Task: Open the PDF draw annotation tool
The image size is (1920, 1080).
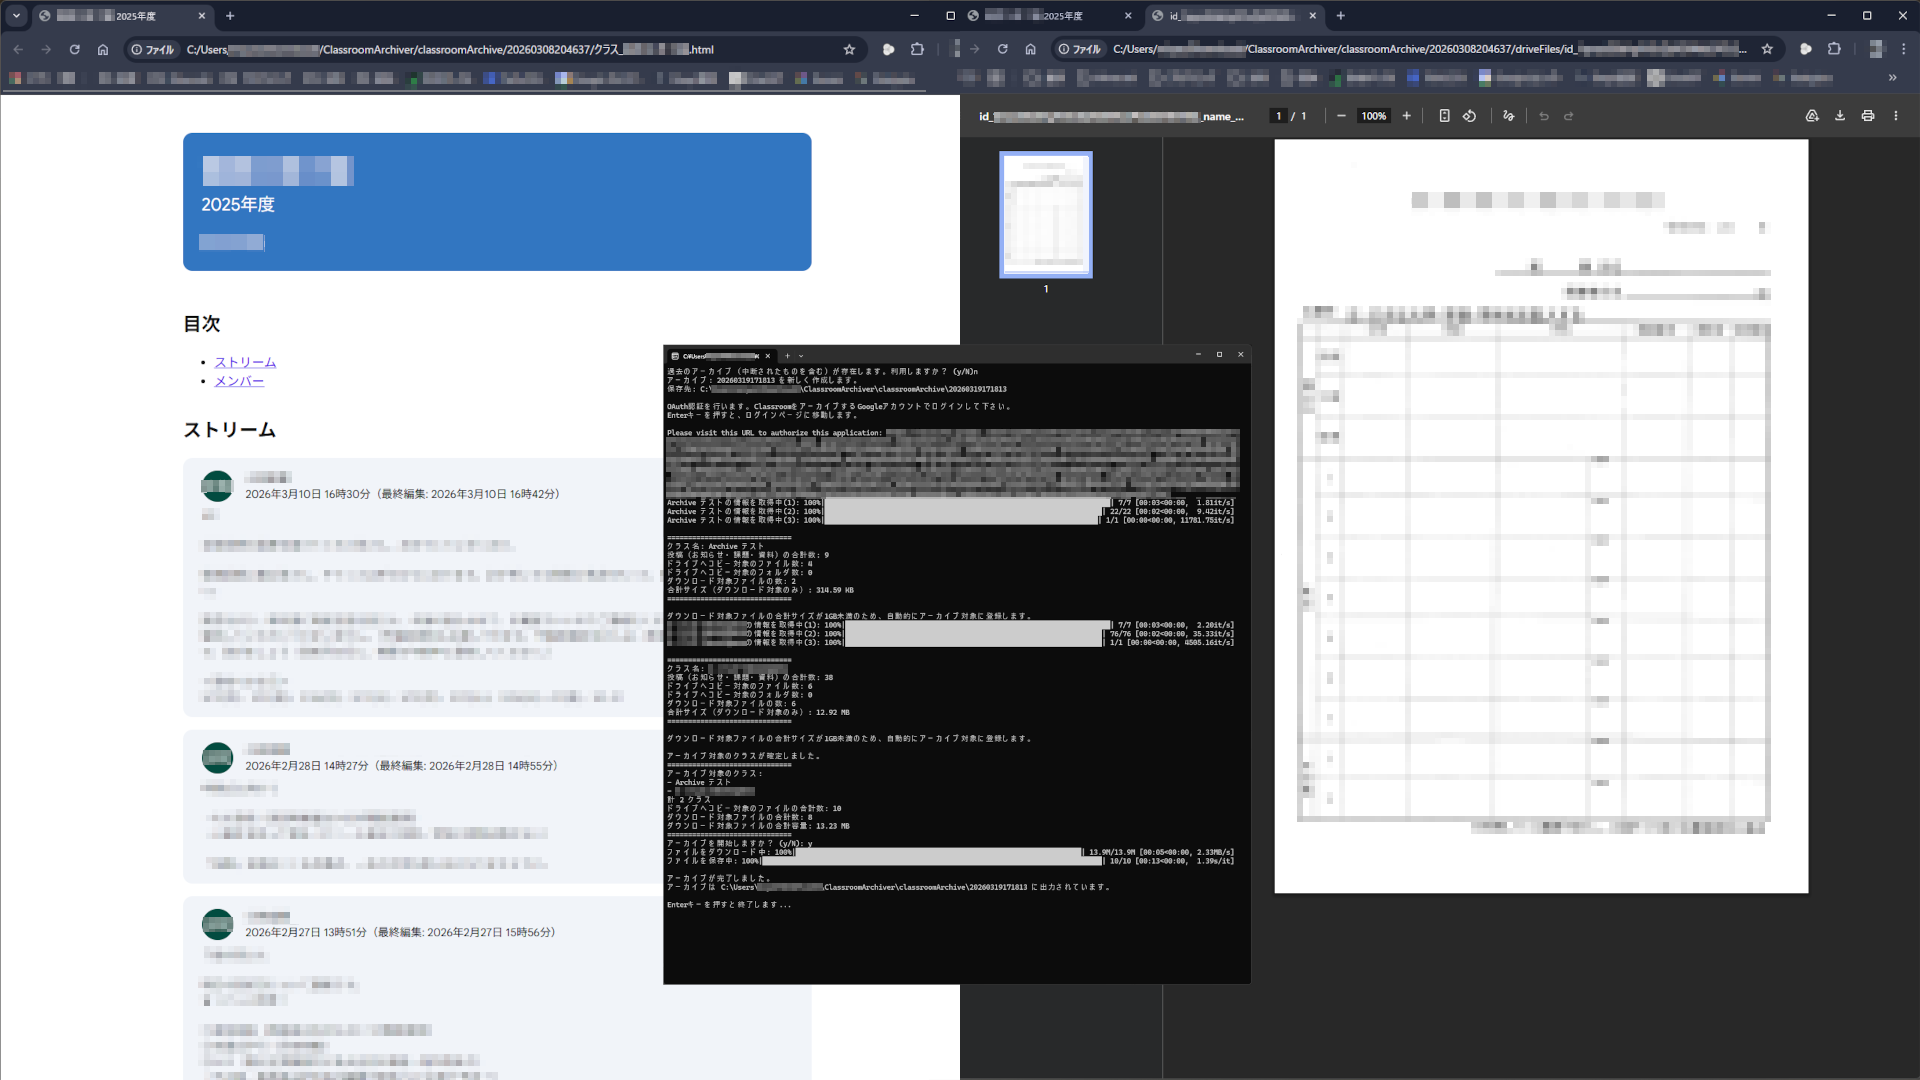Action: [x=1509, y=116]
